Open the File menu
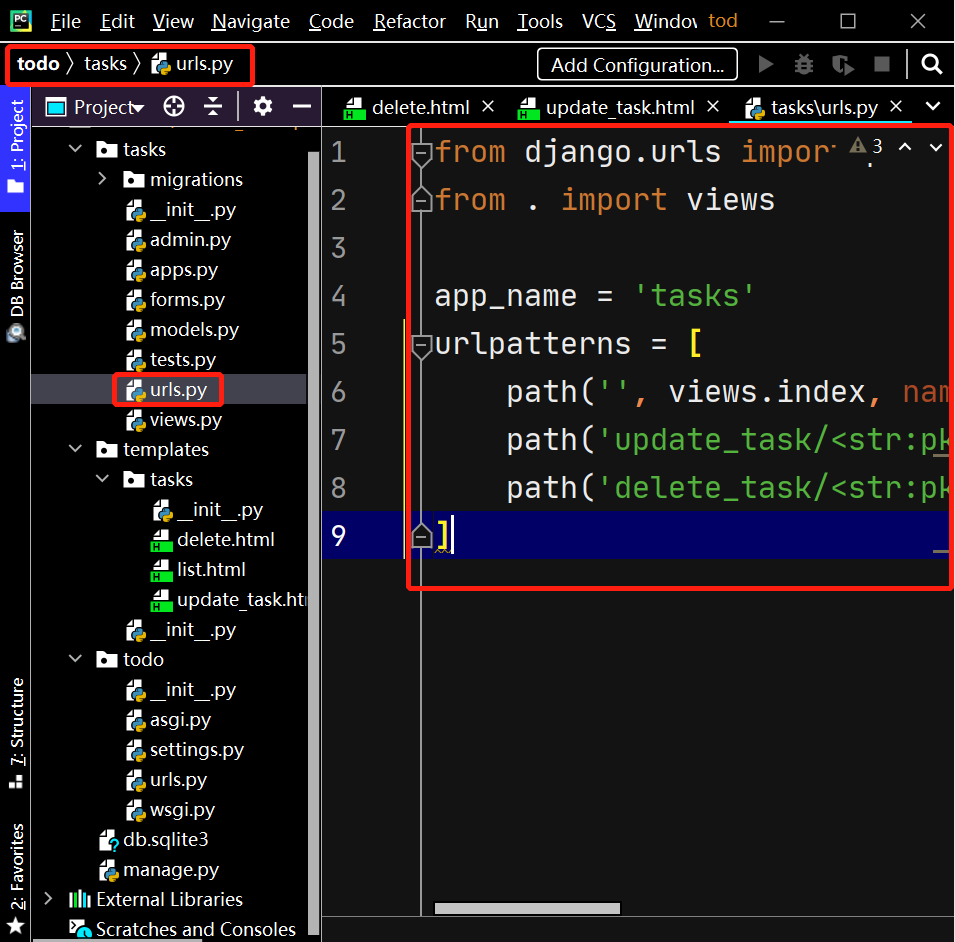Viewport: 955px width, 942px height. 65,21
